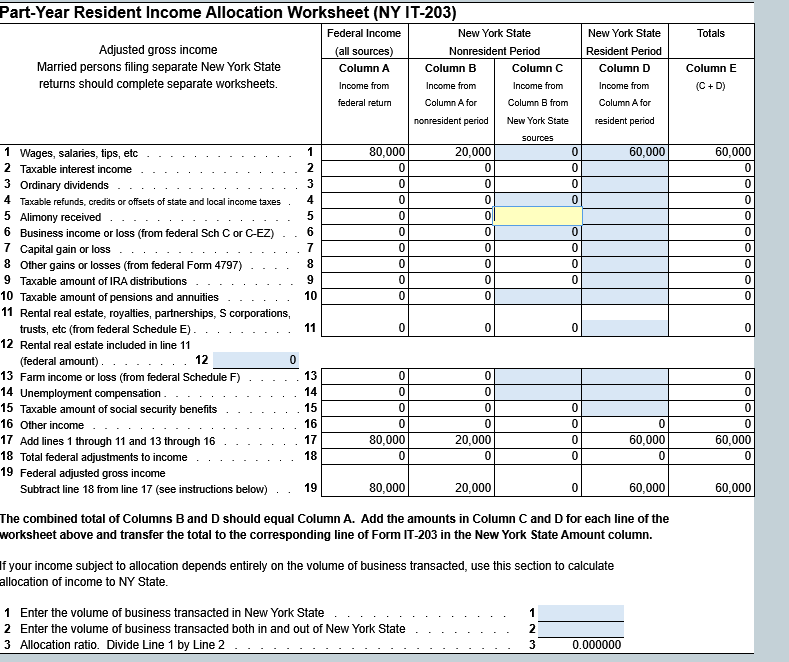Click the Column C field for Unemployment compensation

coord(537,392)
